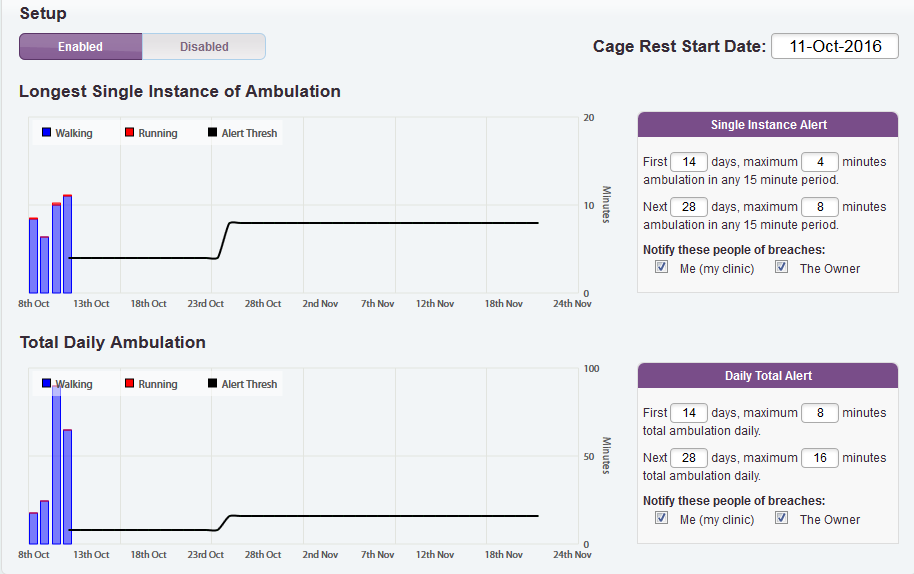Click the Single Instance Alert panel header
The width and height of the screenshot is (914, 574).
coord(768,125)
